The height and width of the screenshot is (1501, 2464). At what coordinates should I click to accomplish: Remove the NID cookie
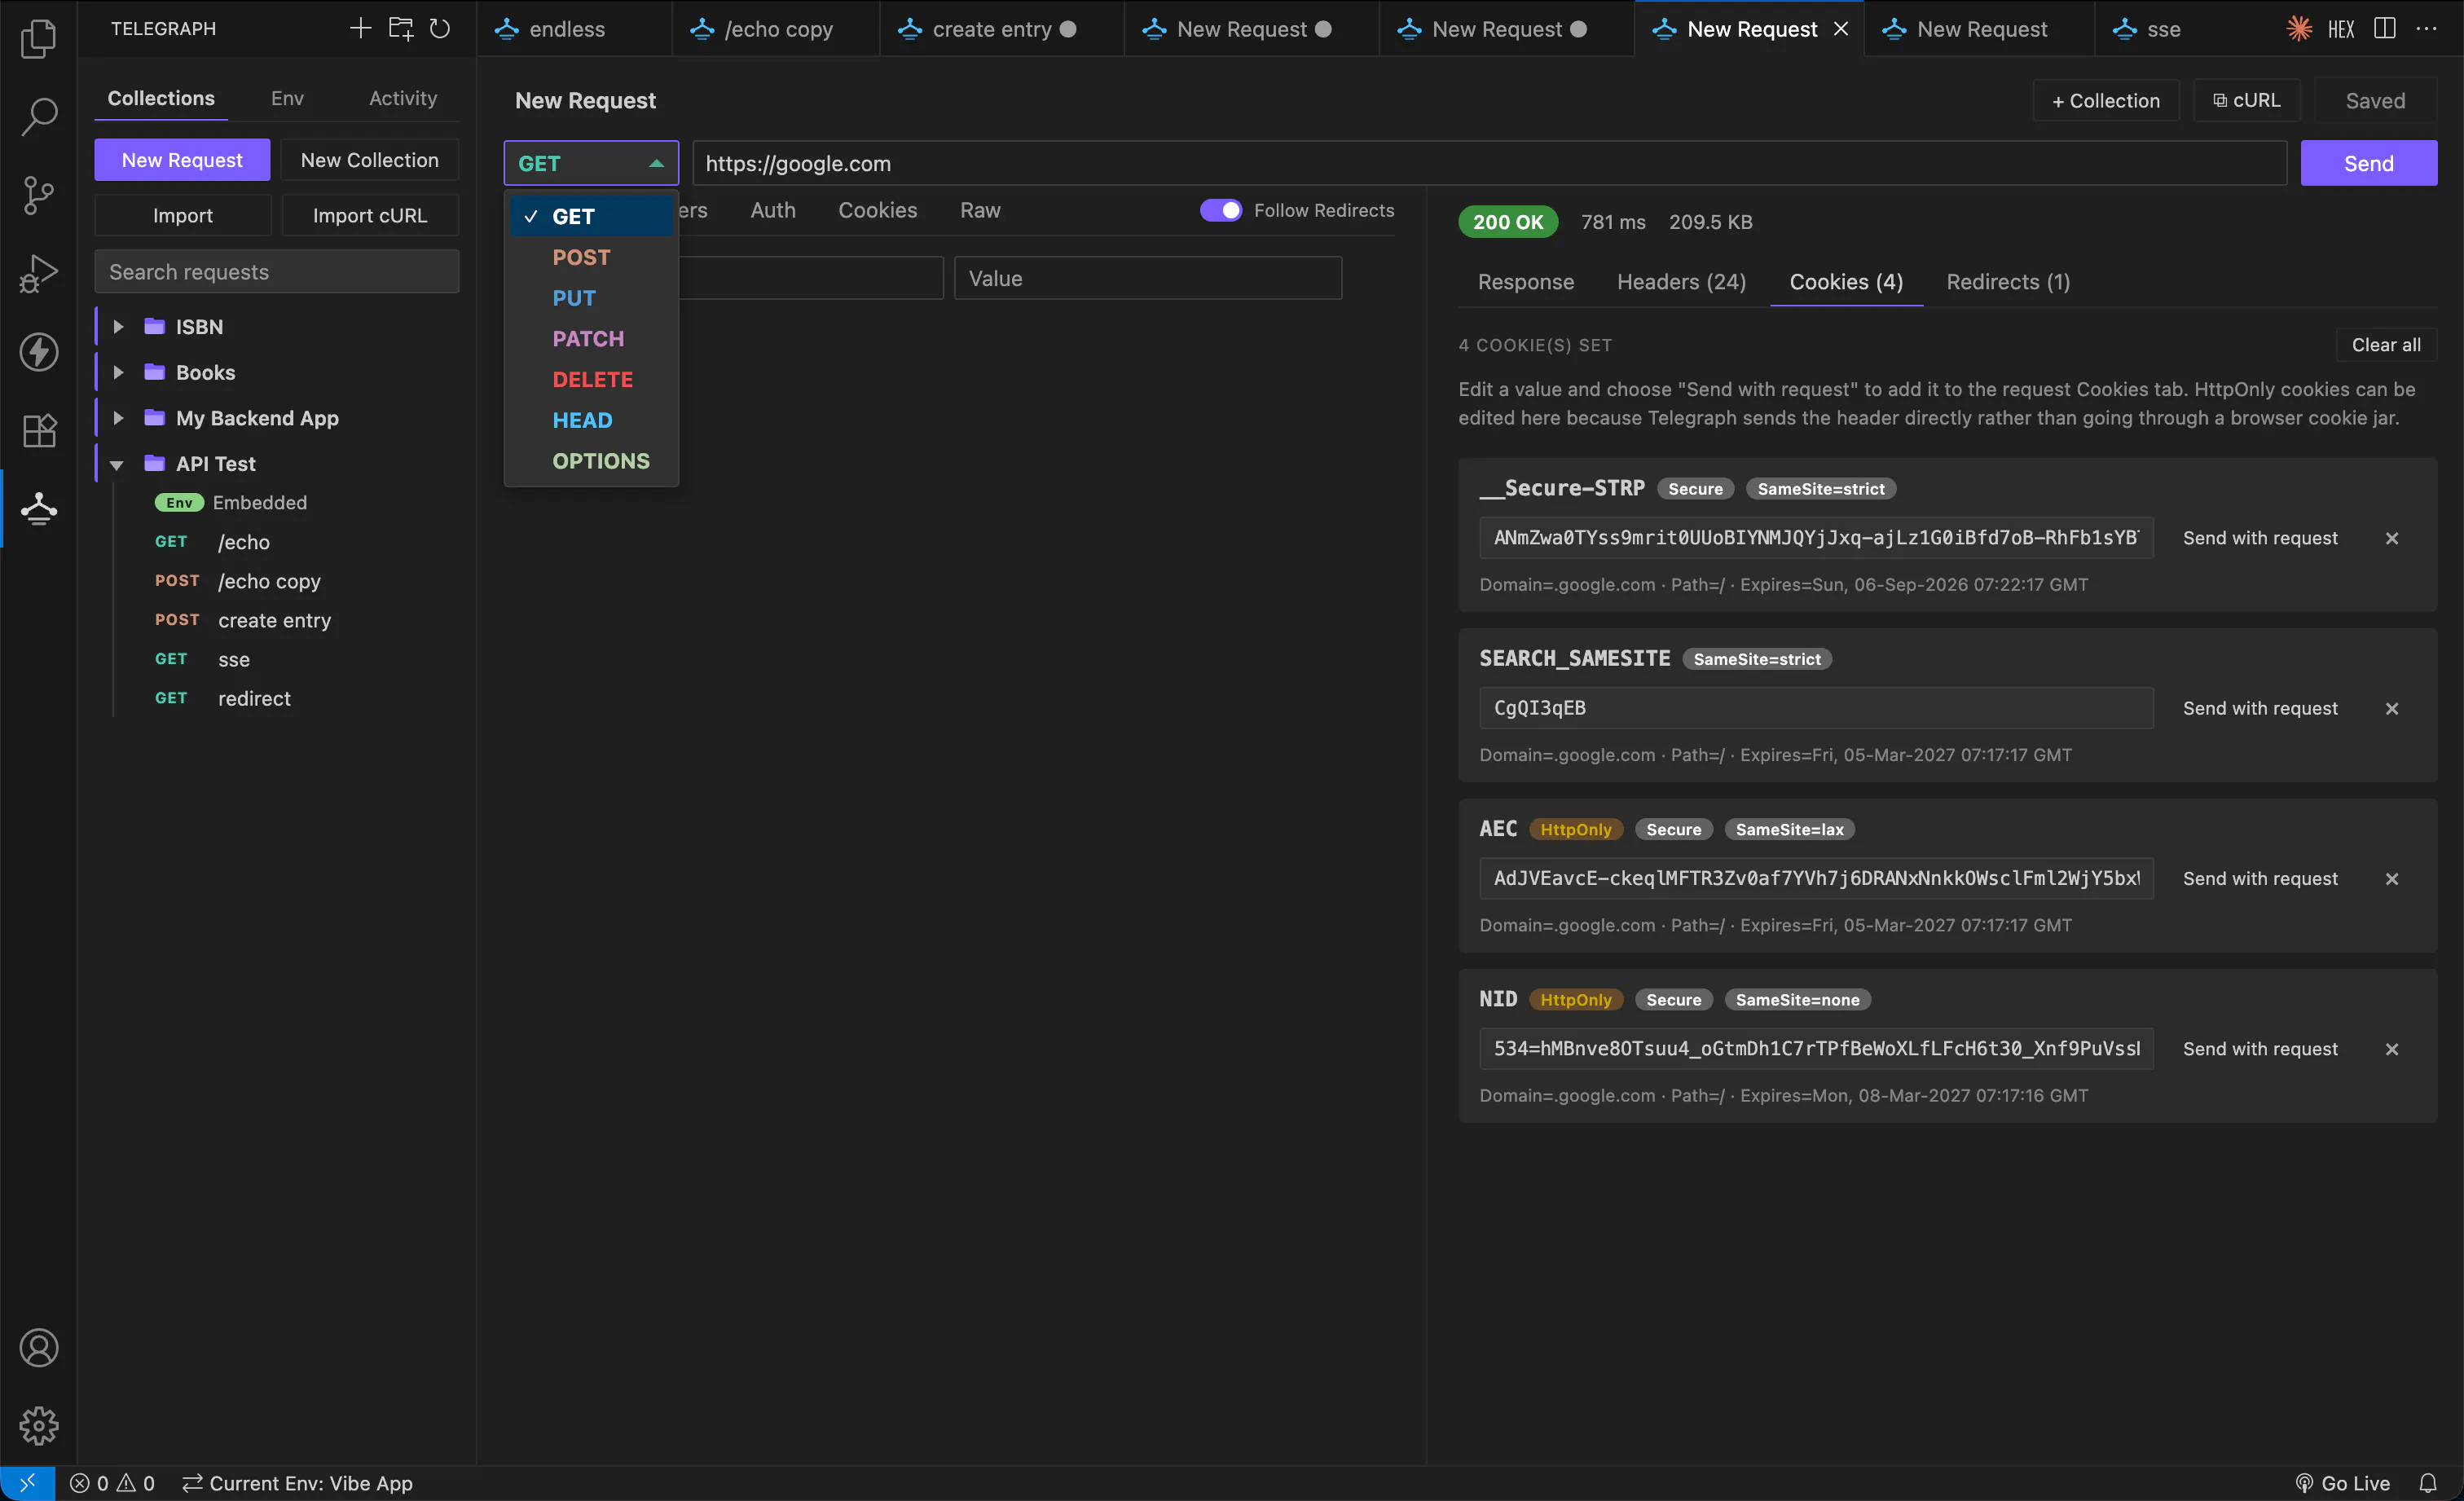click(2391, 1049)
